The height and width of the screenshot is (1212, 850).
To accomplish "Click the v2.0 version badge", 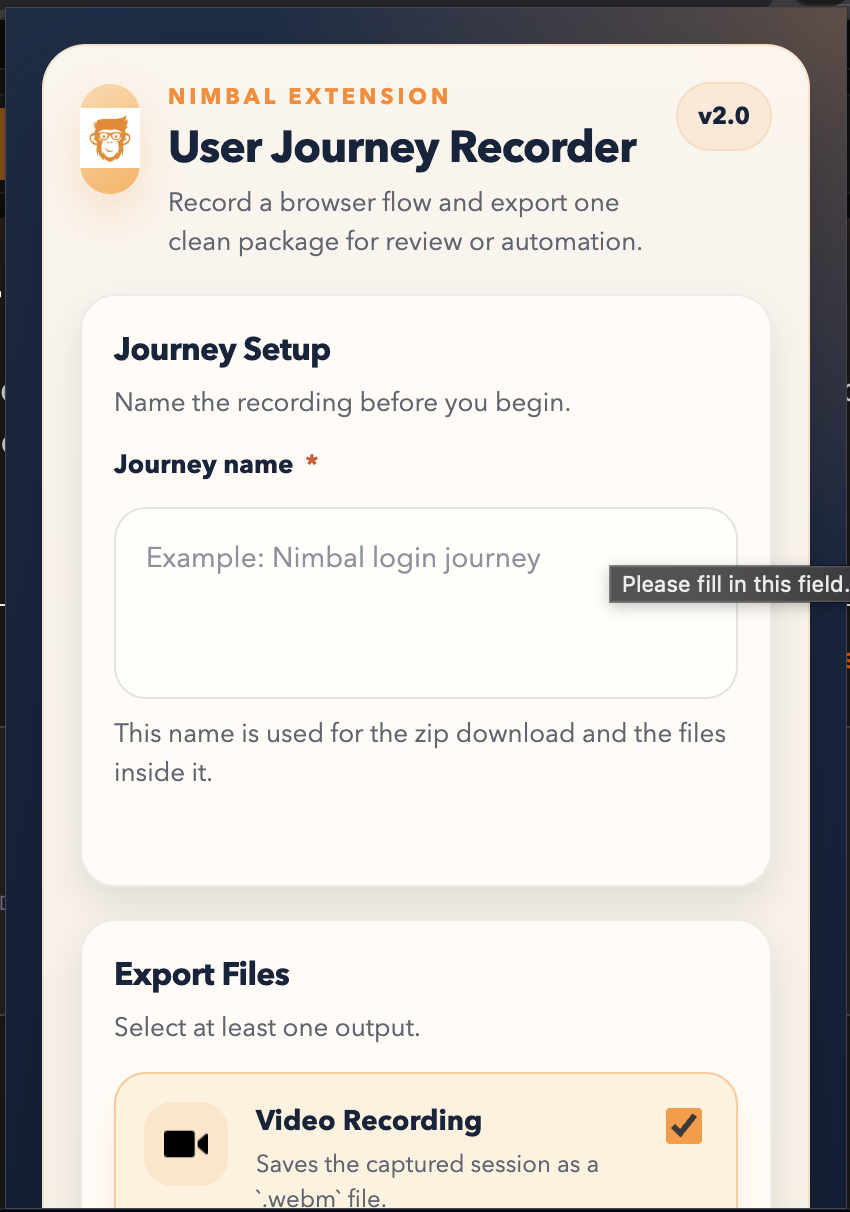I will (x=723, y=116).
